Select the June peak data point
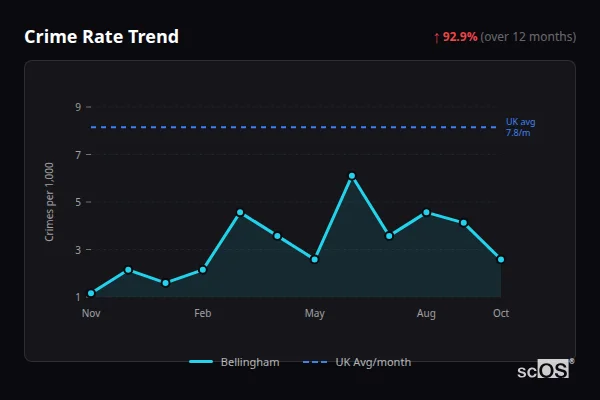 (x=352, y=176)
